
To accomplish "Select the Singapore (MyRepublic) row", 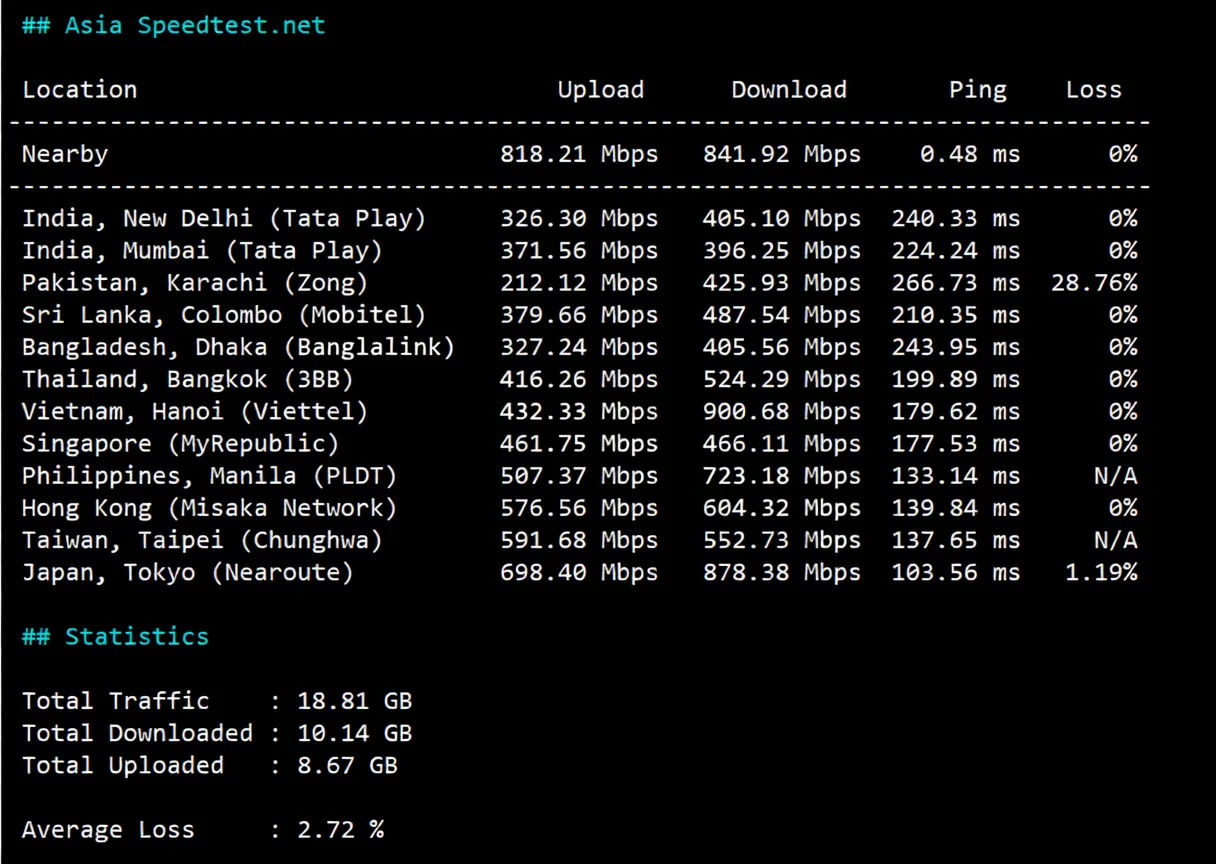I will [x=180, y=443].
